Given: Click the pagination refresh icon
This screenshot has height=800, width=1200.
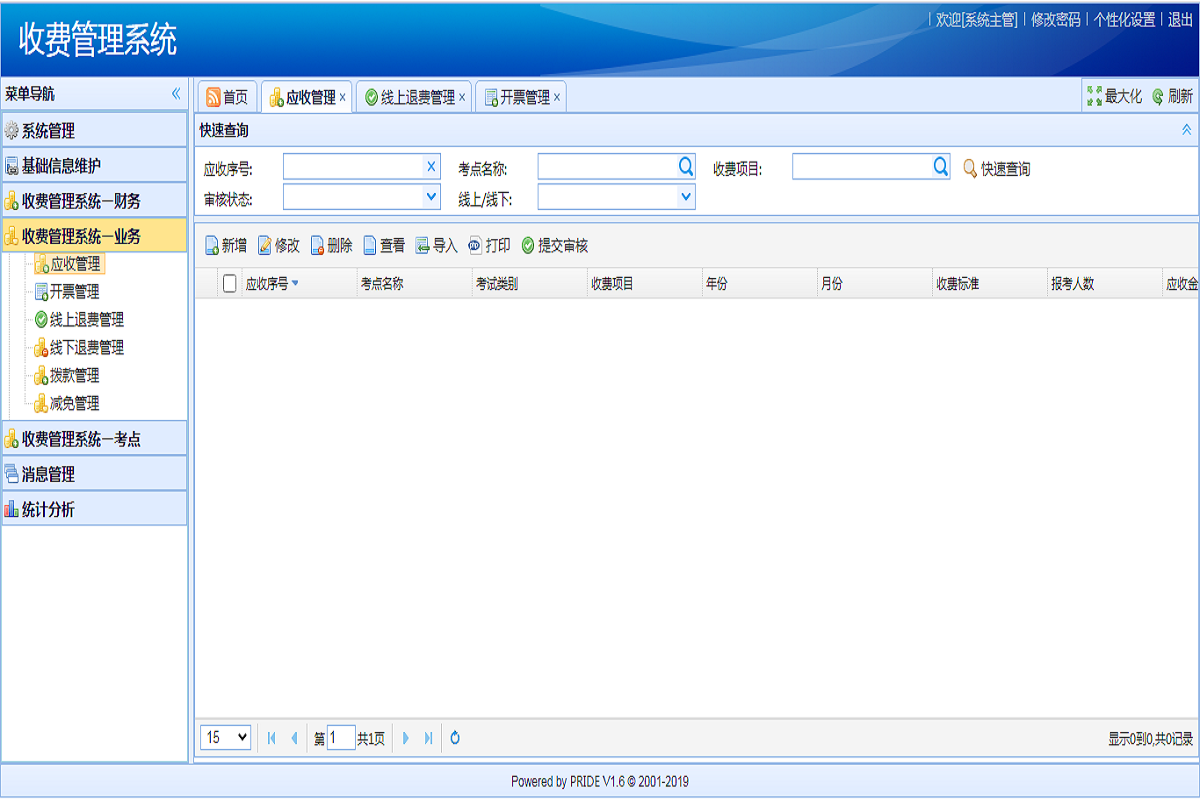Looking at the screenshot, I should click(x=455, y=738).
